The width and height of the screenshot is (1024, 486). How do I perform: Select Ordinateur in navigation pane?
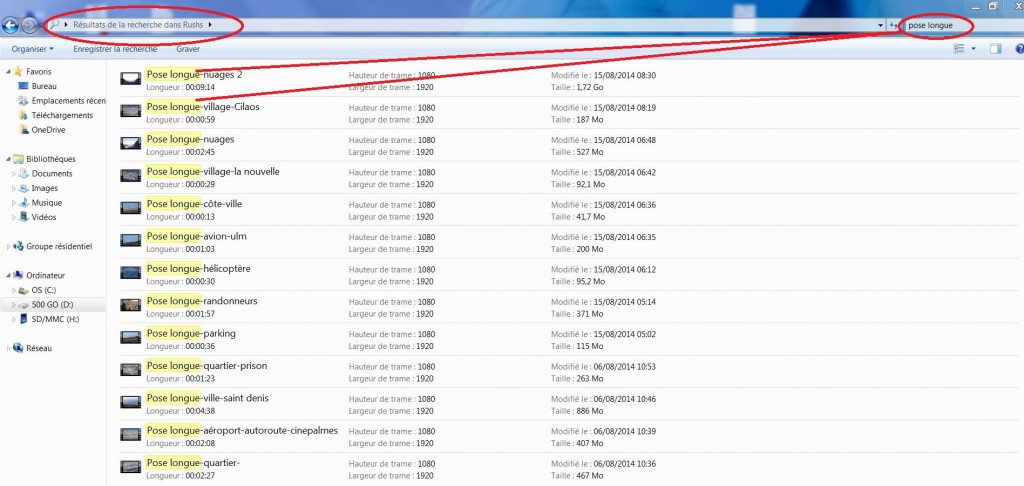[45, 275]
